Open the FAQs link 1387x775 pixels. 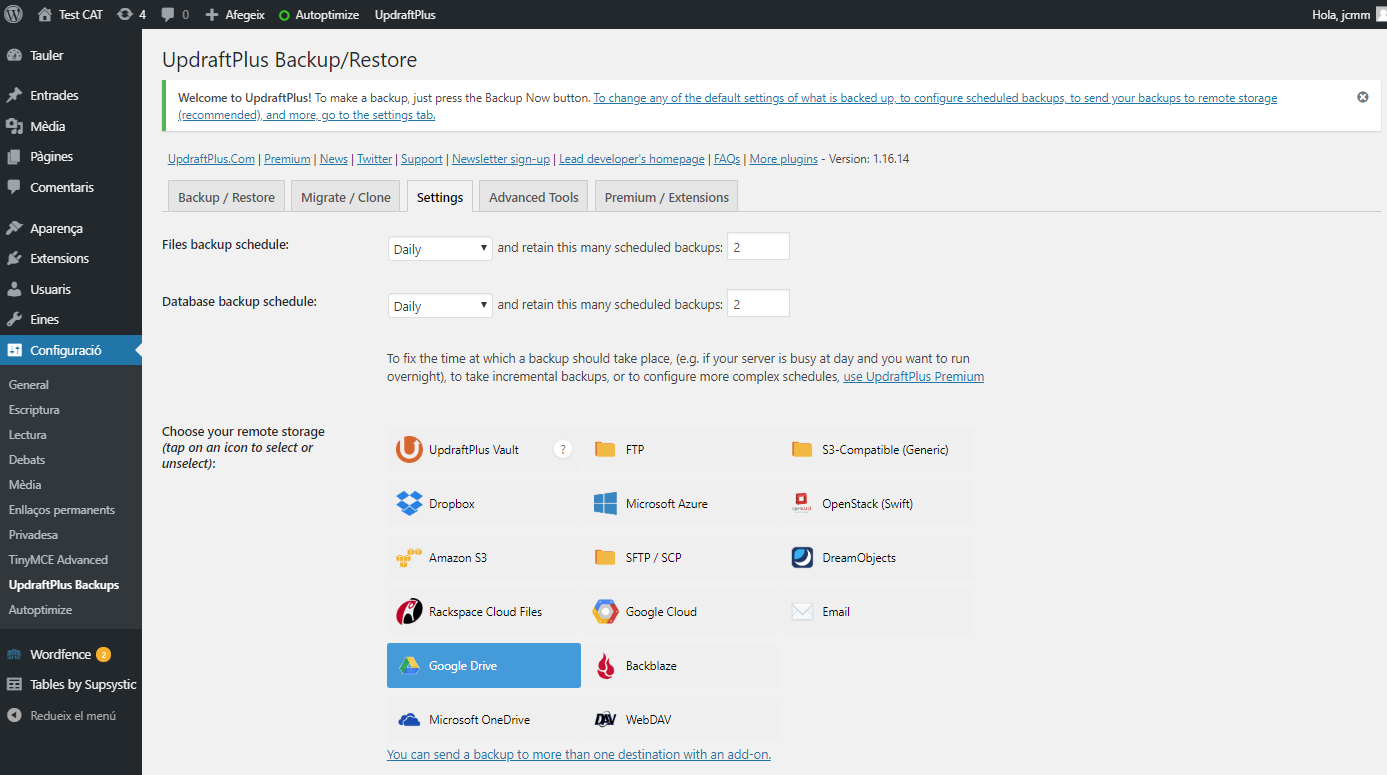tap(727, 159)
